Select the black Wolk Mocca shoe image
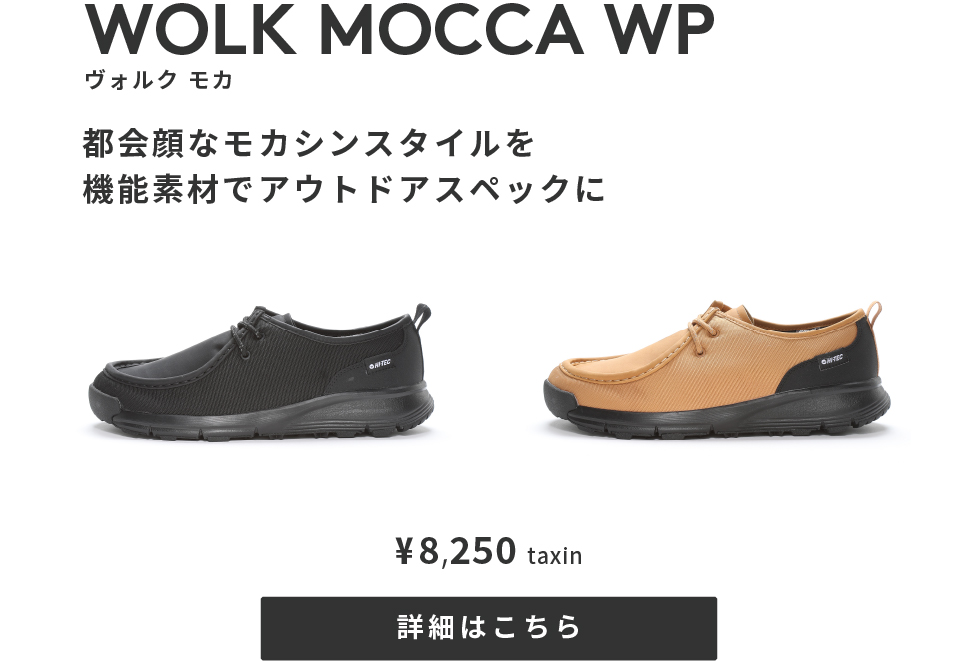Screen dimensions: 978x661 click(261, 372)
